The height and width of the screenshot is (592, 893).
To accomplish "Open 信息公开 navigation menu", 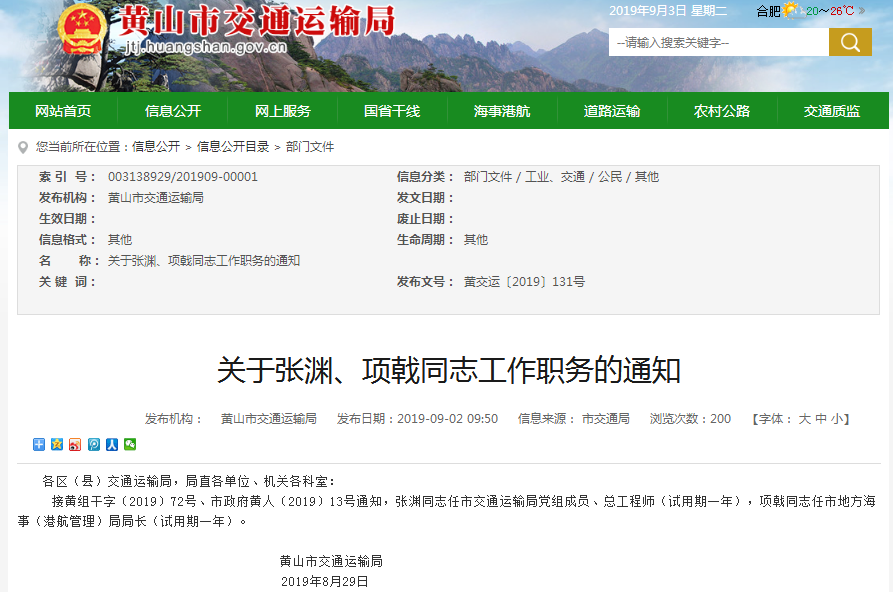I will coord(173,111).
